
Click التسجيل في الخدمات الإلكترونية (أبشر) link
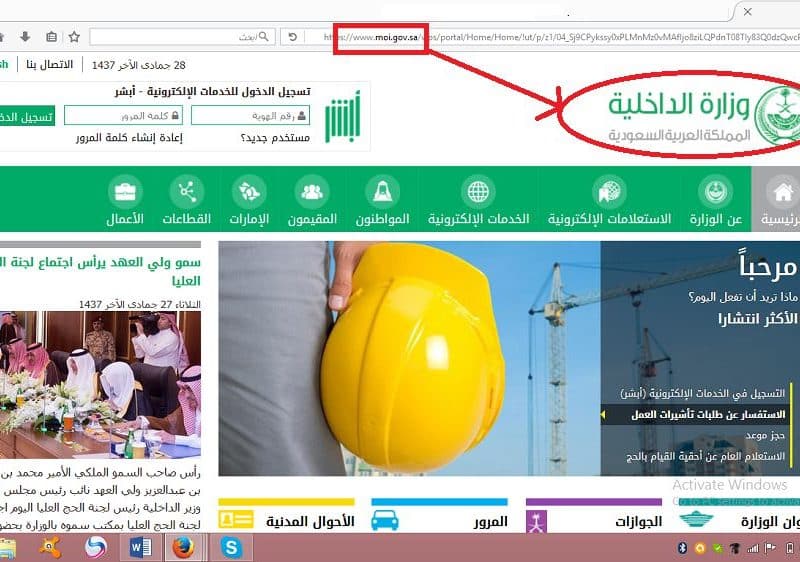pyautogui.click(x=703, y=393)
